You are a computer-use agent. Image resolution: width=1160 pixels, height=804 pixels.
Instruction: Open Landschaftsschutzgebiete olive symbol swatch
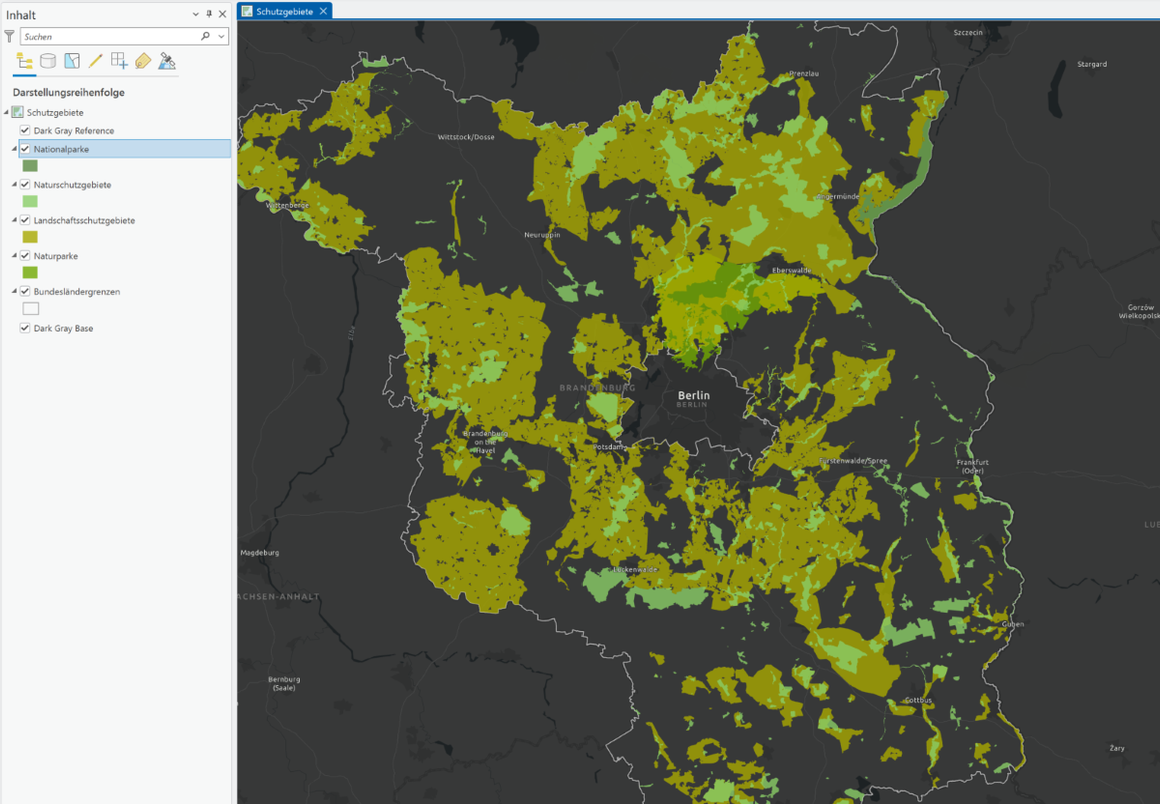[x=30, y=237]
